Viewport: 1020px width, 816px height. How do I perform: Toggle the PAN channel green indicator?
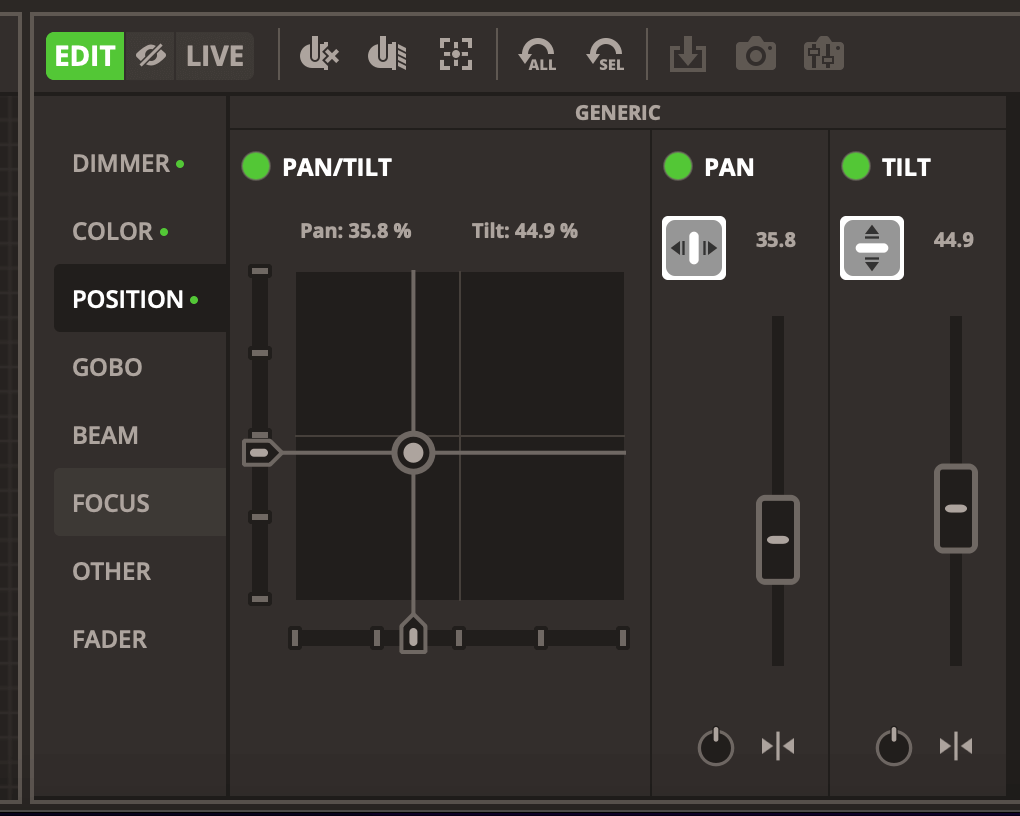point(678,167)
